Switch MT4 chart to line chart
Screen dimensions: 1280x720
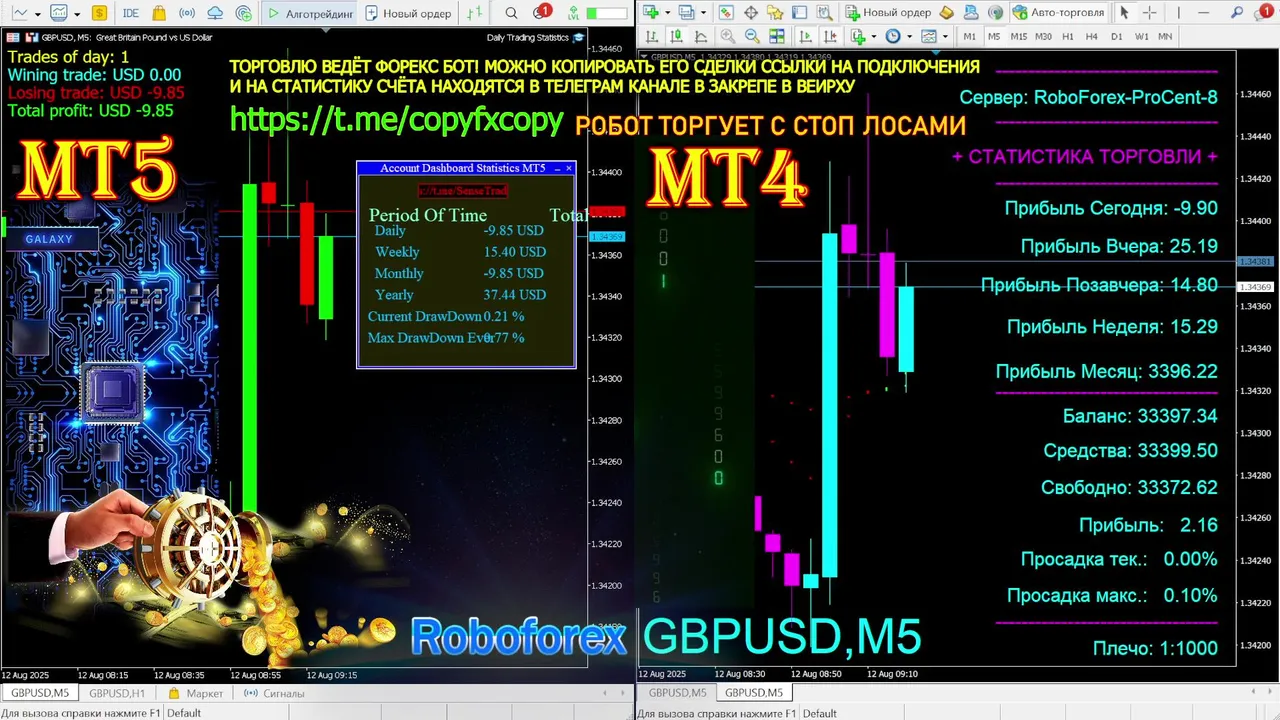[x=701, y=36]
